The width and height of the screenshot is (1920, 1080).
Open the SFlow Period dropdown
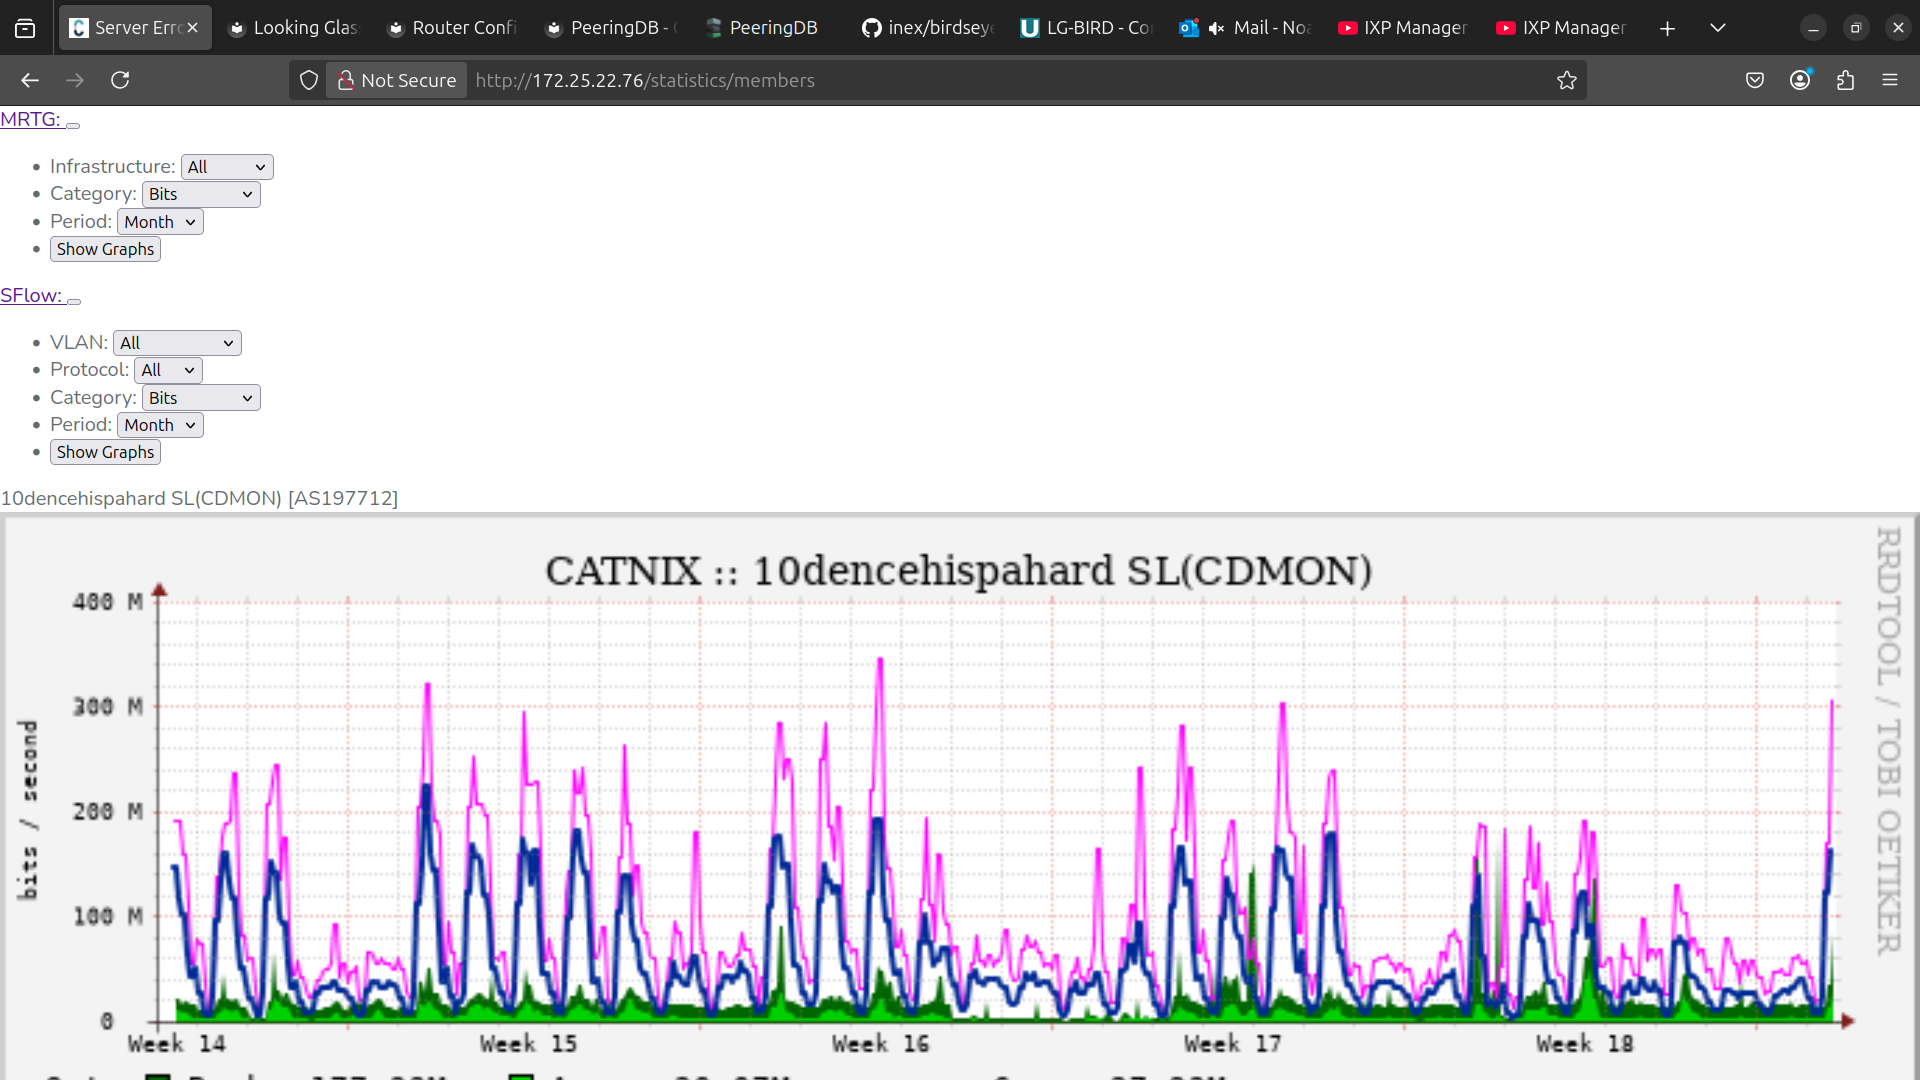160,425
